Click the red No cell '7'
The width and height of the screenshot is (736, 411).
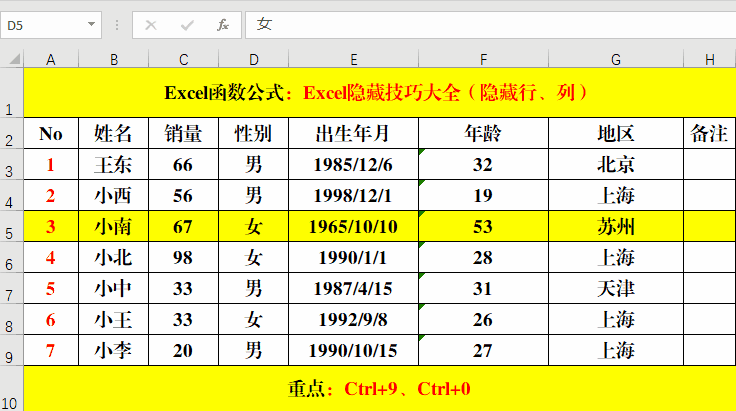tap(51, 350)
